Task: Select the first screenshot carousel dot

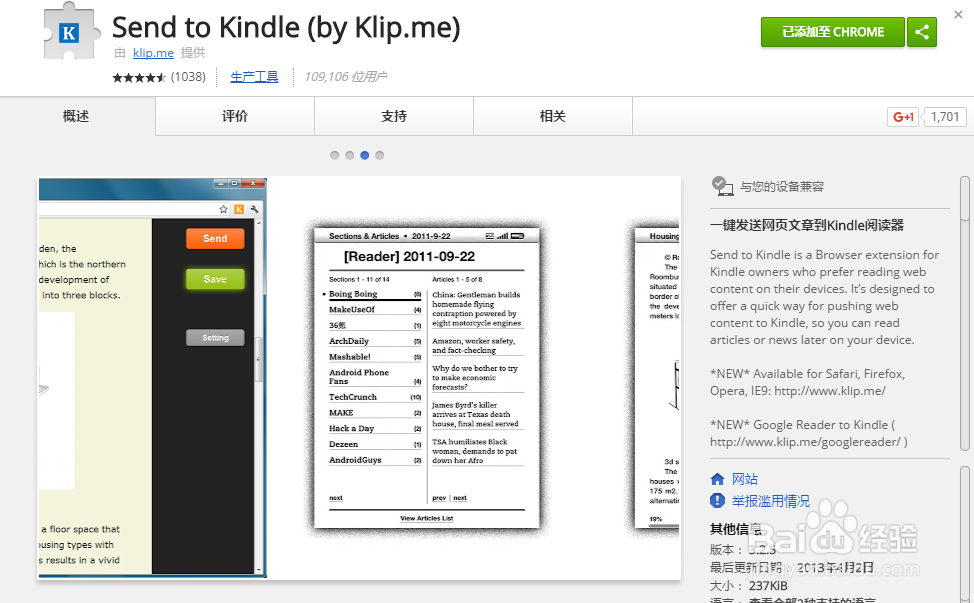Action: pyautogui.click(x=335, y=155)
